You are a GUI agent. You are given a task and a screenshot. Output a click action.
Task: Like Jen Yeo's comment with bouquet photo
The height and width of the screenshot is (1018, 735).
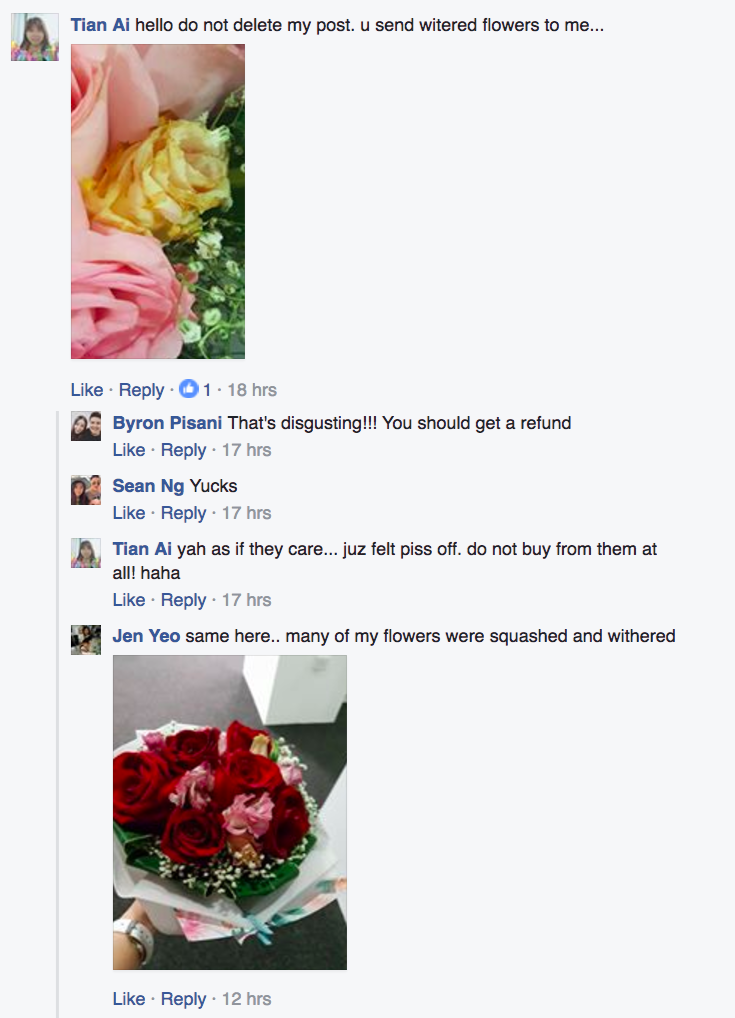click(129, 999)
